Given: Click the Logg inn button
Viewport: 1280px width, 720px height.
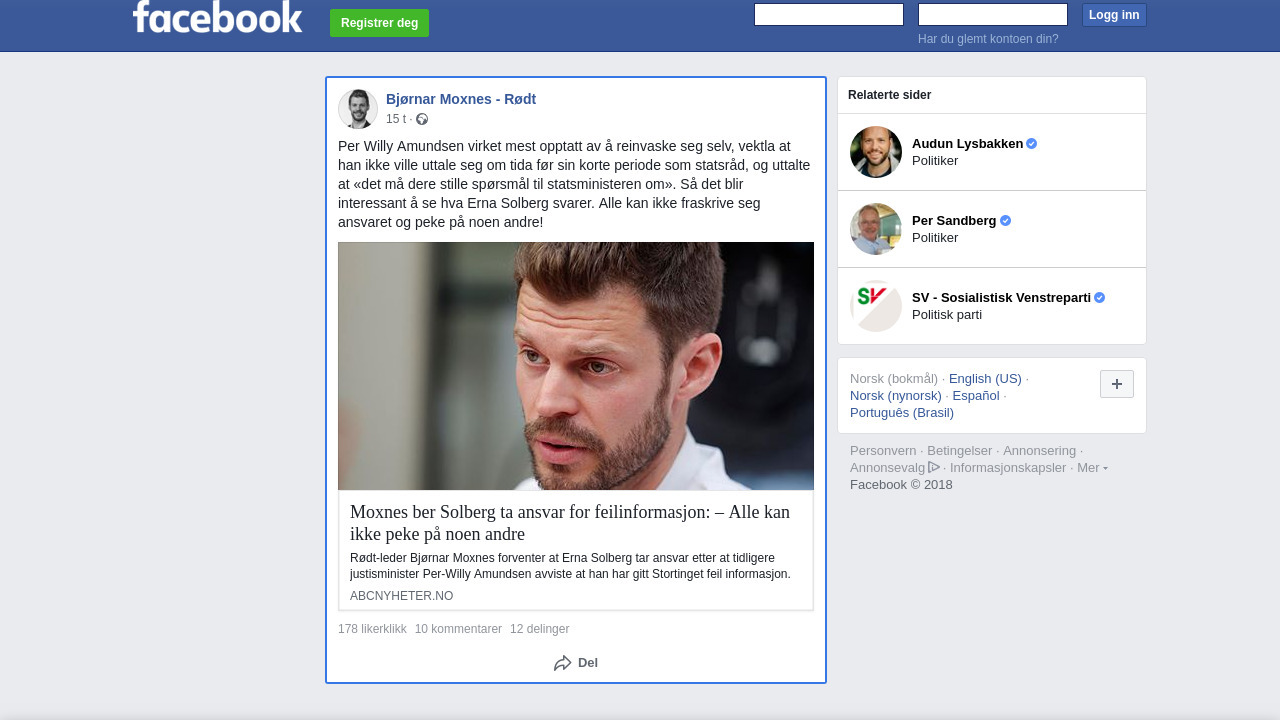Looking at the screenshot, I should point(1114,15).
